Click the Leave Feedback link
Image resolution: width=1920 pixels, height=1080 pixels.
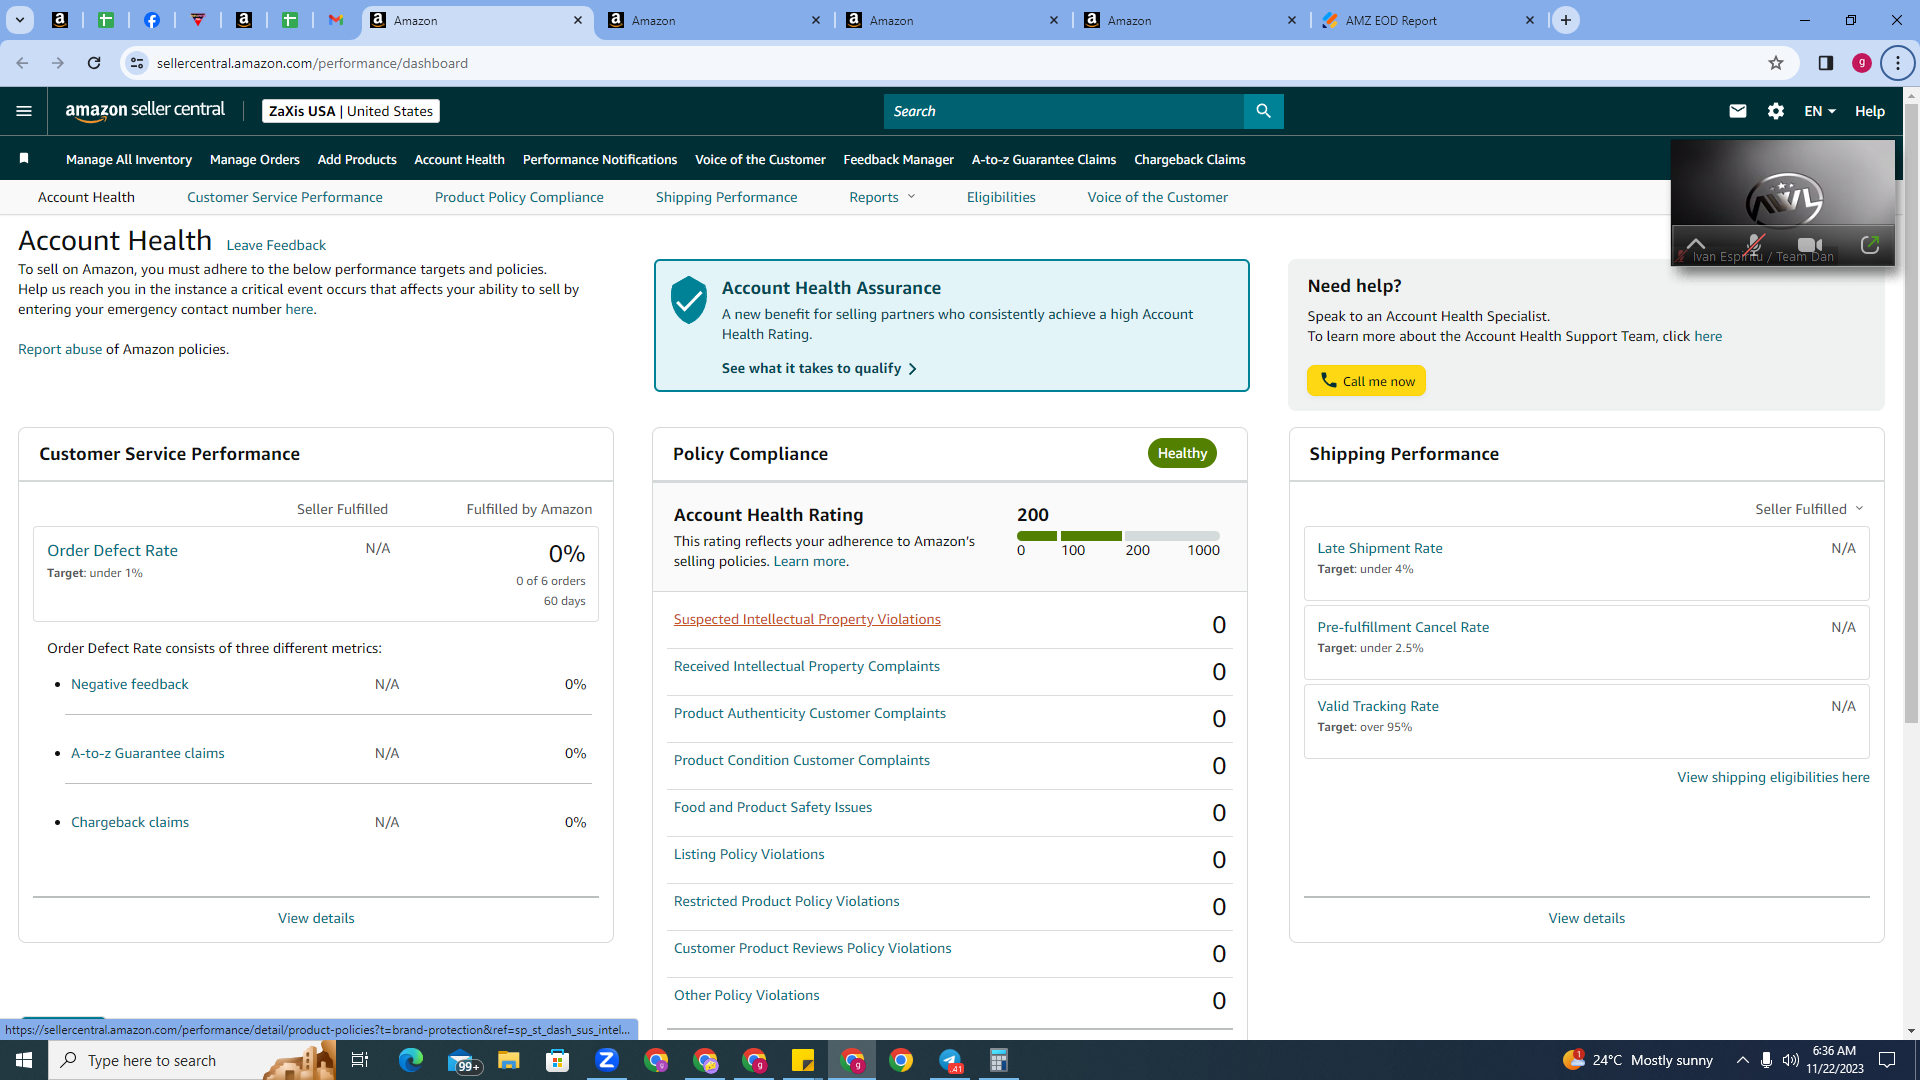(x=276, y=245)
